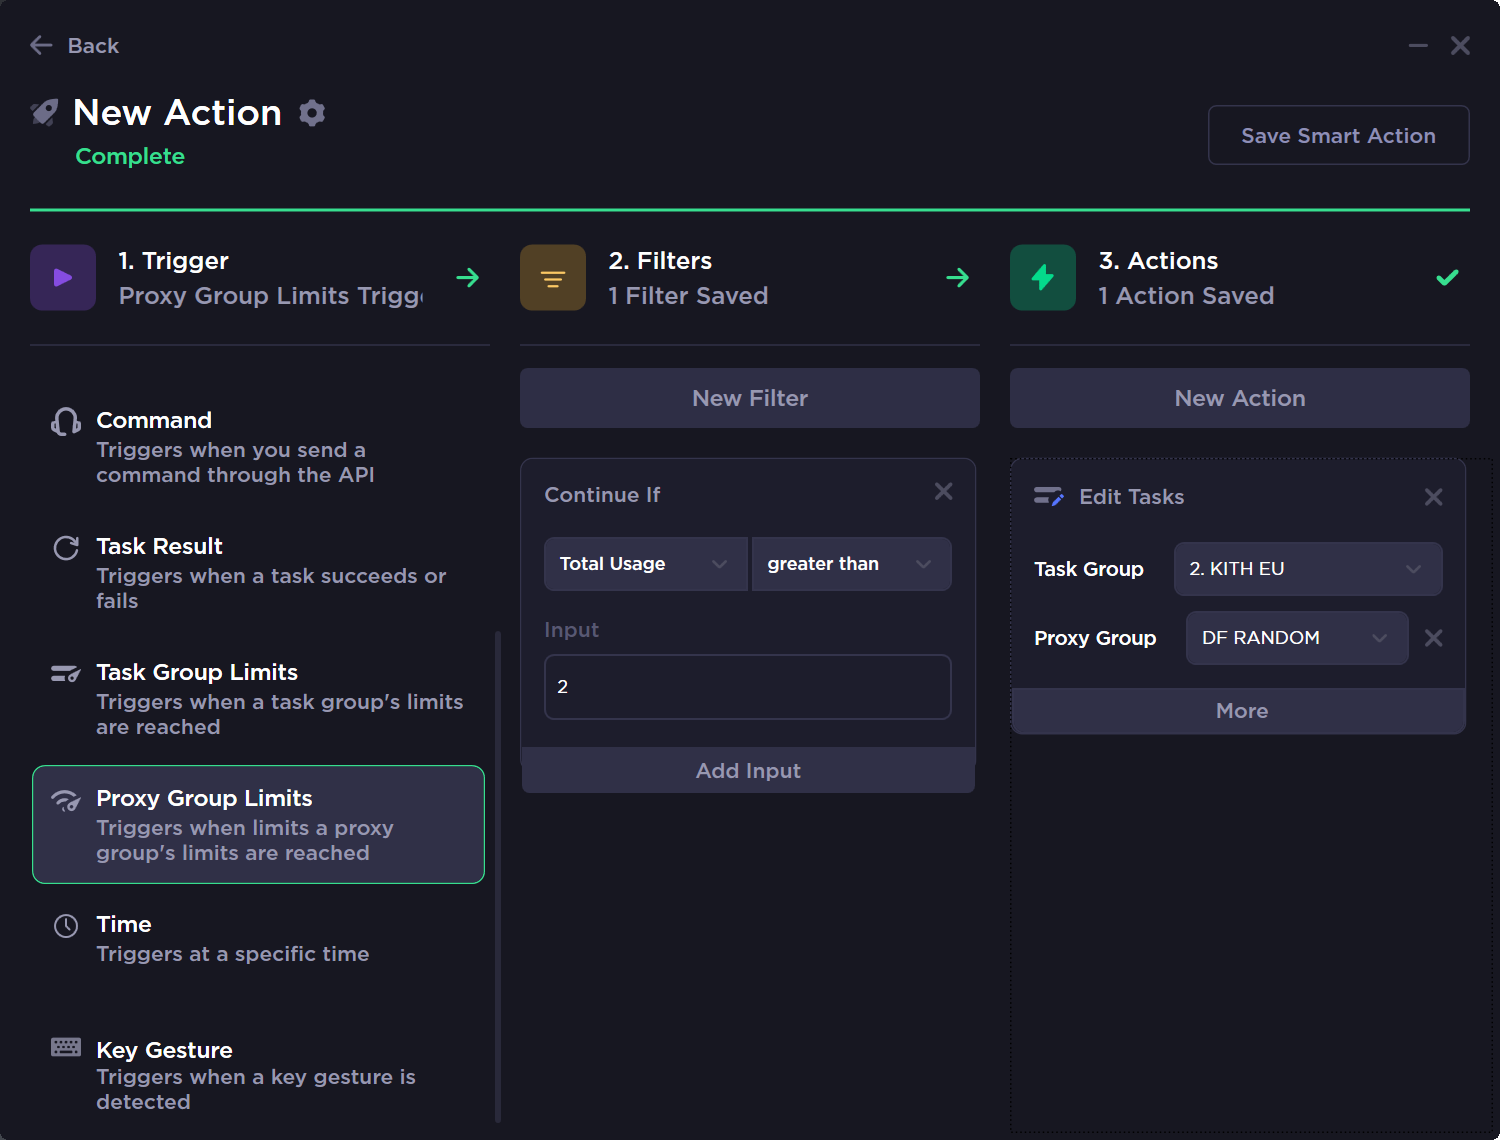Select the 3. Actions step
The width and height of the screenshot is (1500, 1140).
[1240, 278]
